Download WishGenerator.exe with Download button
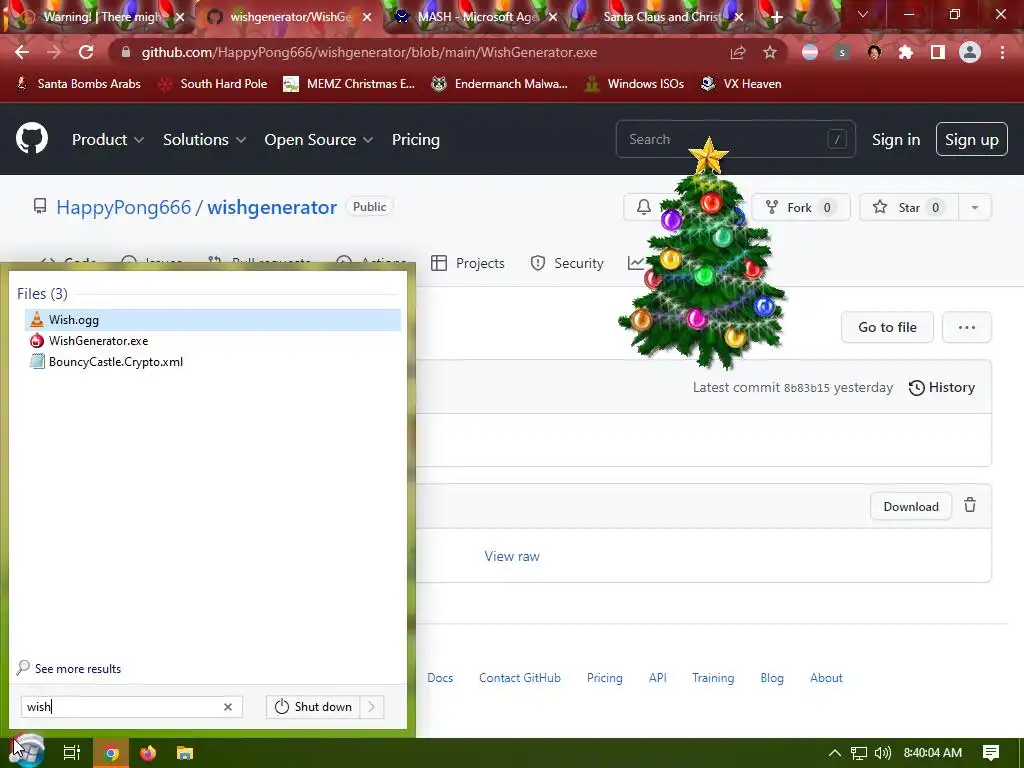Image resolution: width=1024 pixels, height=768 pixels. click(x=910, y=507)
